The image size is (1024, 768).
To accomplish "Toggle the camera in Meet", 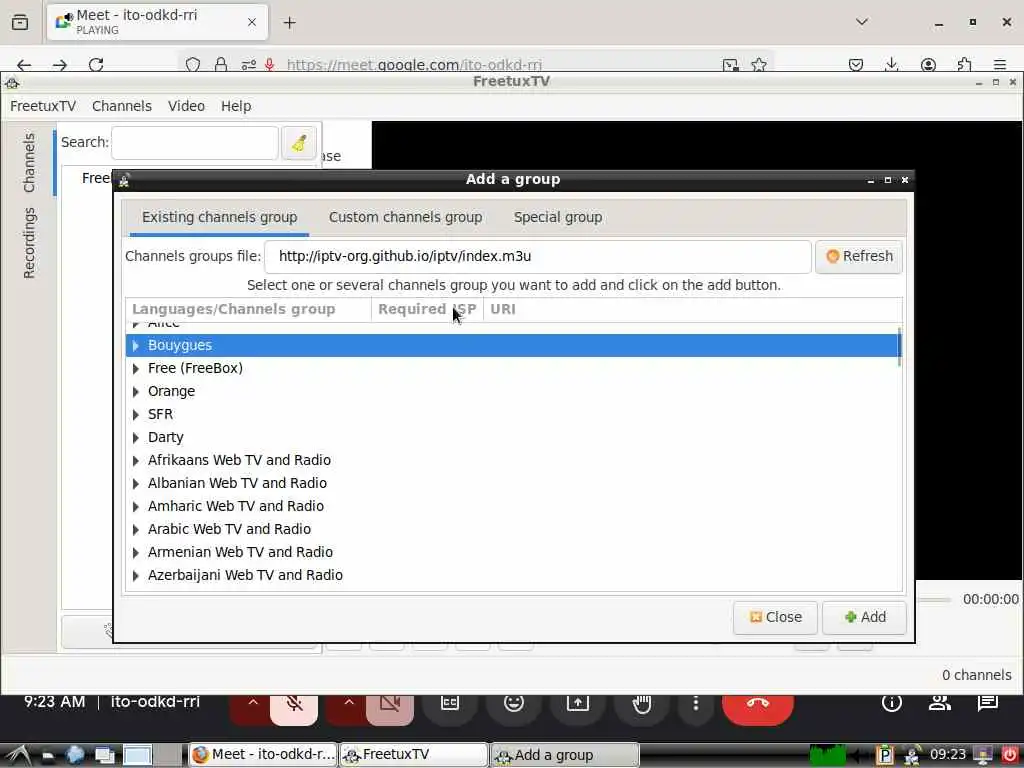I will click(390, 705).
